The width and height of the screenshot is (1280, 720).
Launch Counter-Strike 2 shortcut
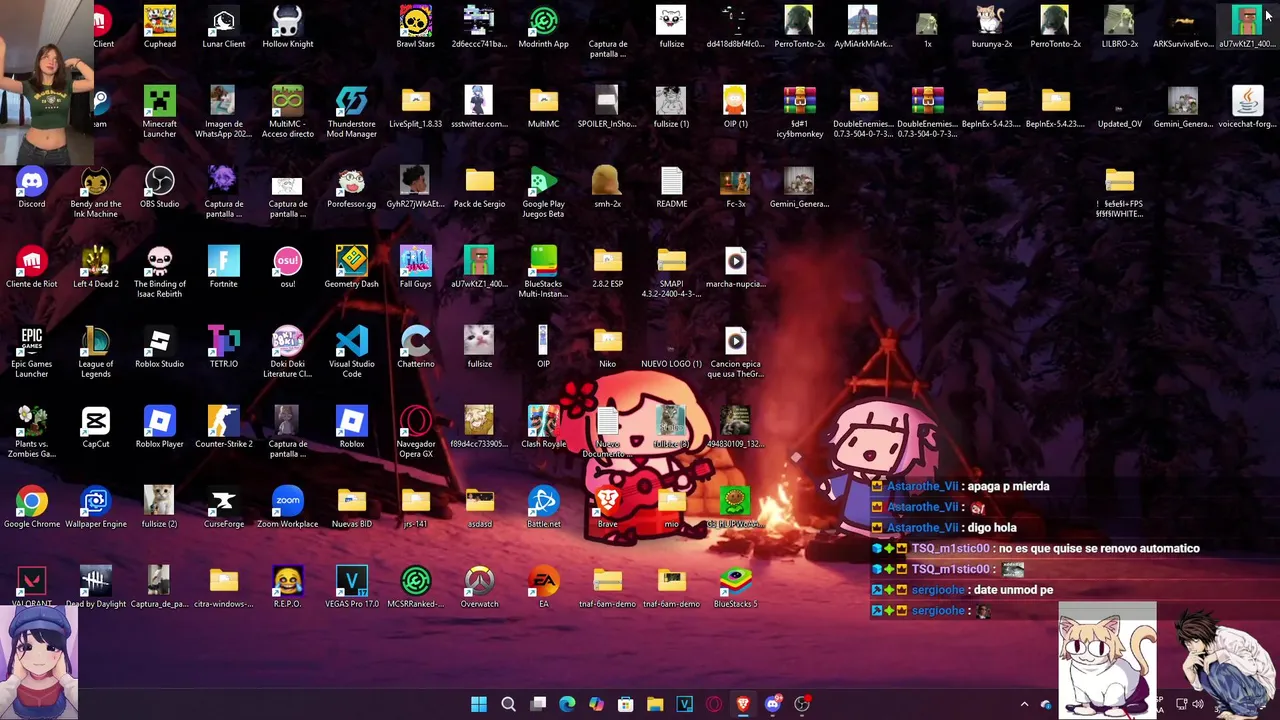click(x=224, y=427)
